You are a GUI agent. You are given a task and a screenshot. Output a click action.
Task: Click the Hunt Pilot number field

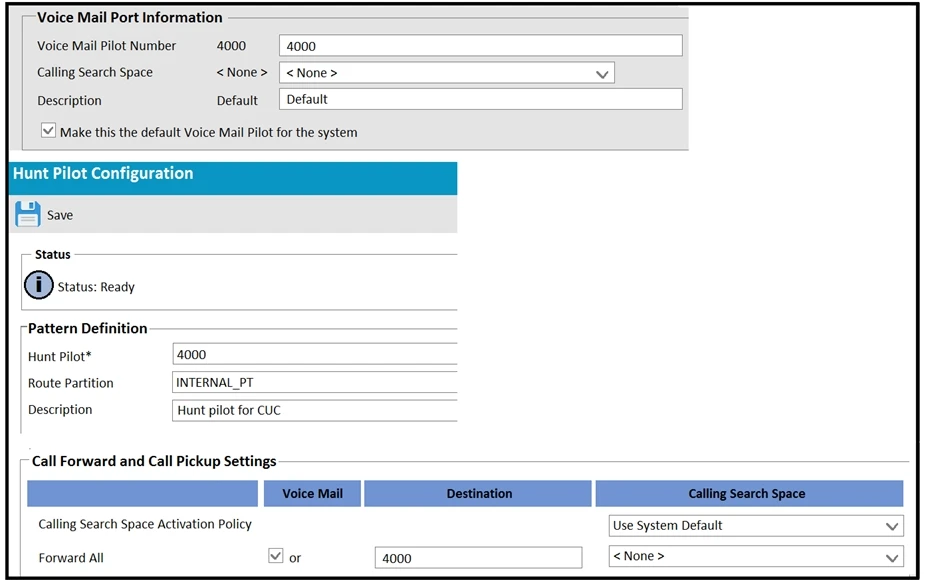(x=314, y=354)
